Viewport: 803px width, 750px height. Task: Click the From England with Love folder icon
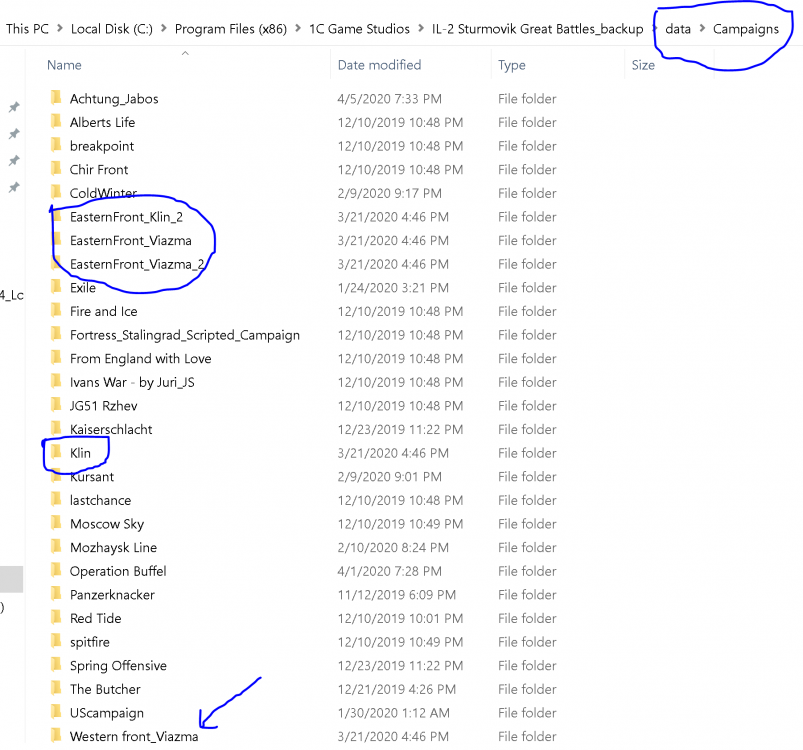(x=56, y=357)
